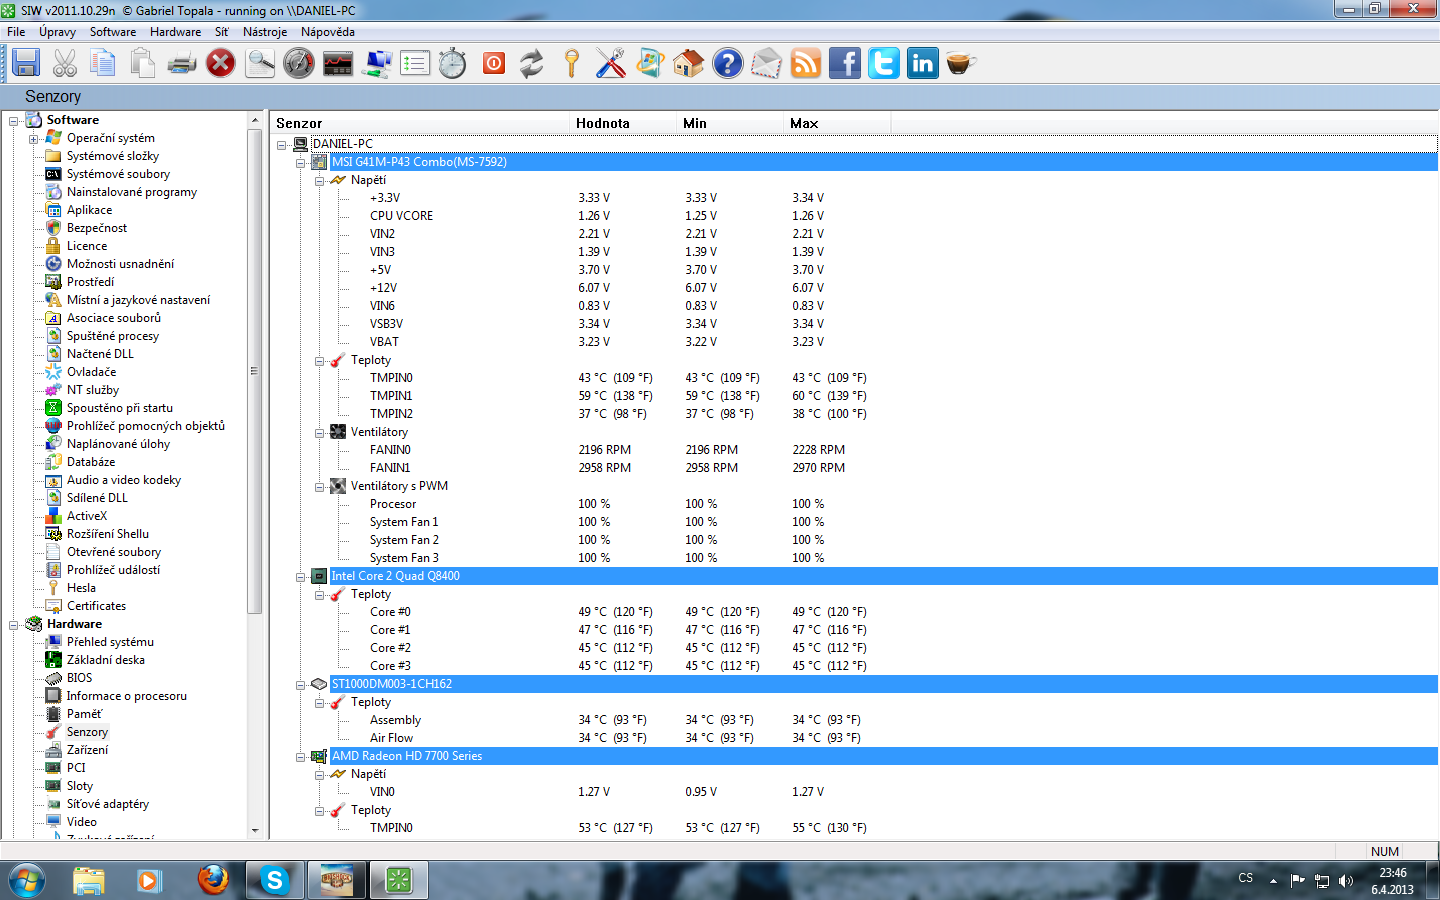
Task: Click the stopwatch toolbar icon
Action: pyautogui.click(x=452, y=64)
